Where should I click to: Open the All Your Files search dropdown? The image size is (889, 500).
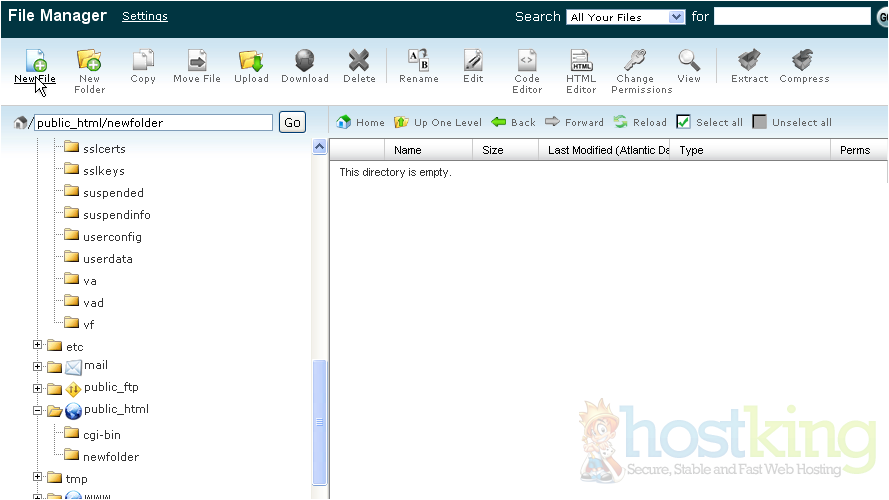tap(626, 17)
